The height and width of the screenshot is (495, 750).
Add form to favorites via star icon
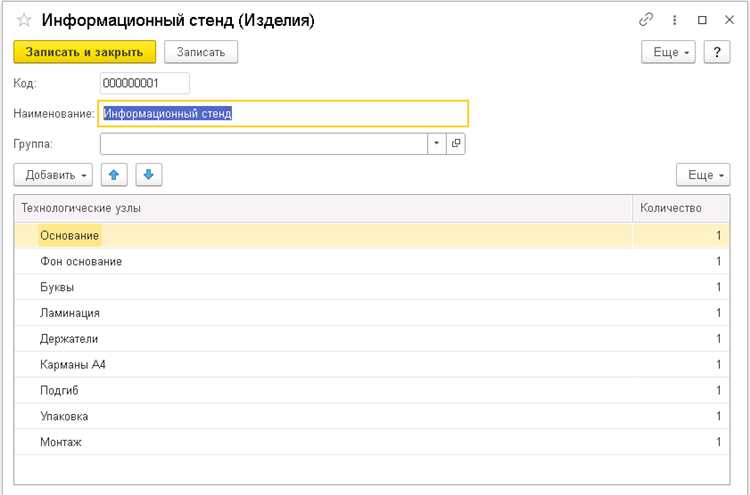coord(24,21)
